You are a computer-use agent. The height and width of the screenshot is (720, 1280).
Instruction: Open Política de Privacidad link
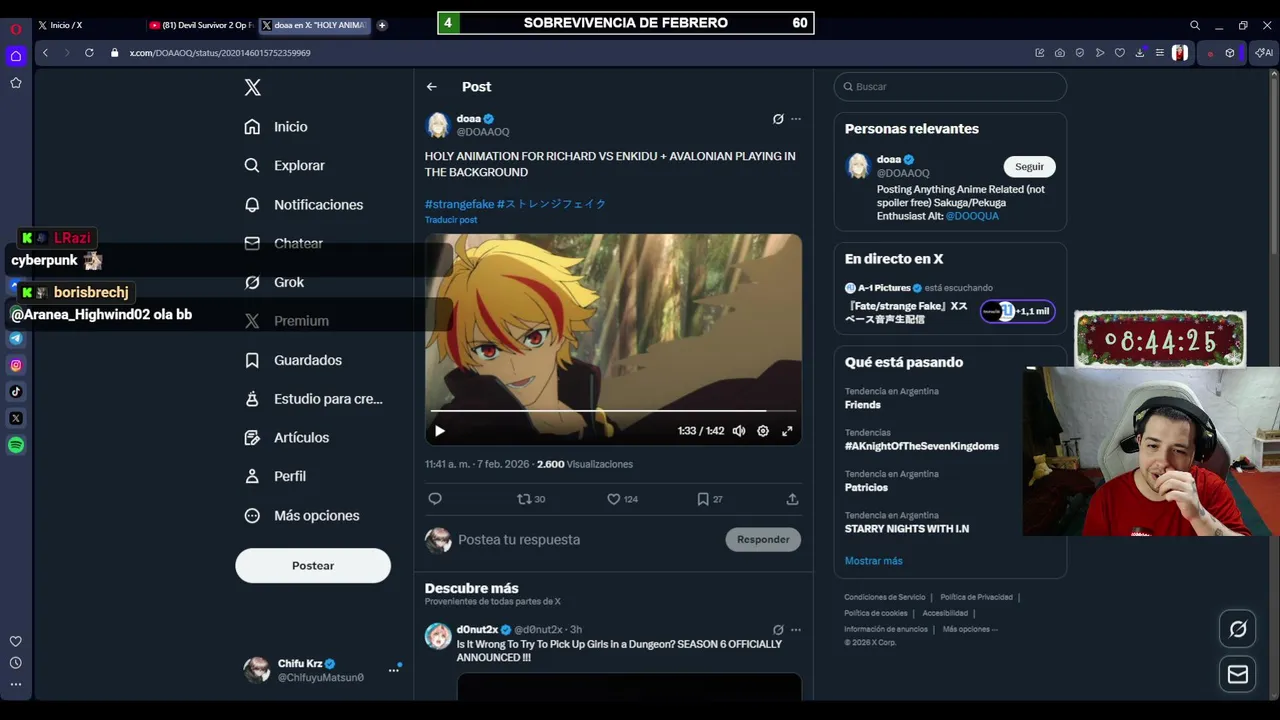coord(976,597)
